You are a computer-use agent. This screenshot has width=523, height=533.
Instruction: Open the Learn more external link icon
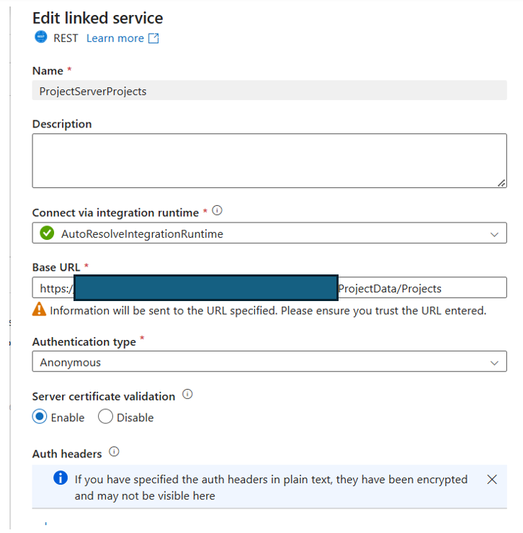pyautogui.click(x=154, y=38)
